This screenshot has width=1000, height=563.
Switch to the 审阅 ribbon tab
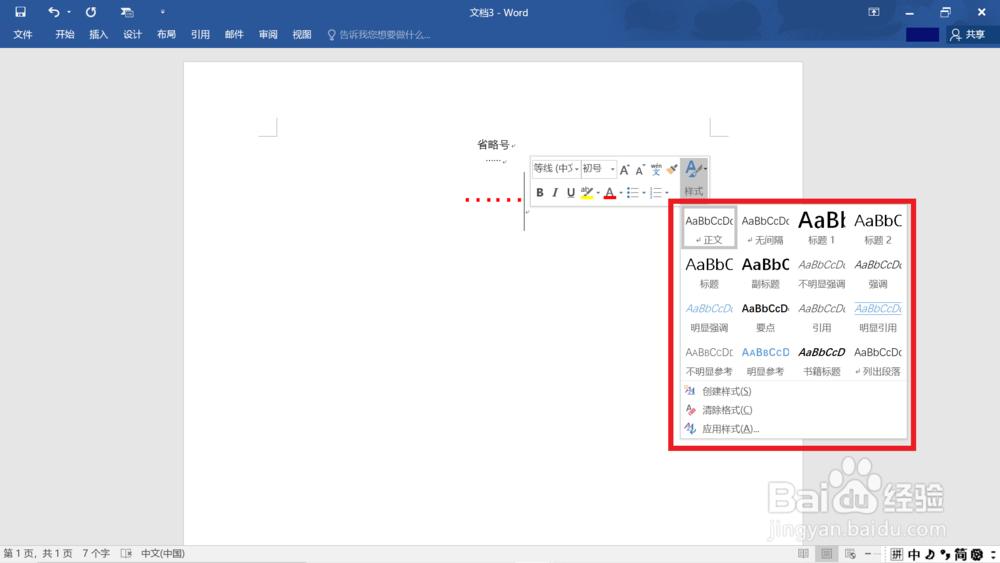[x=268, y=34]
